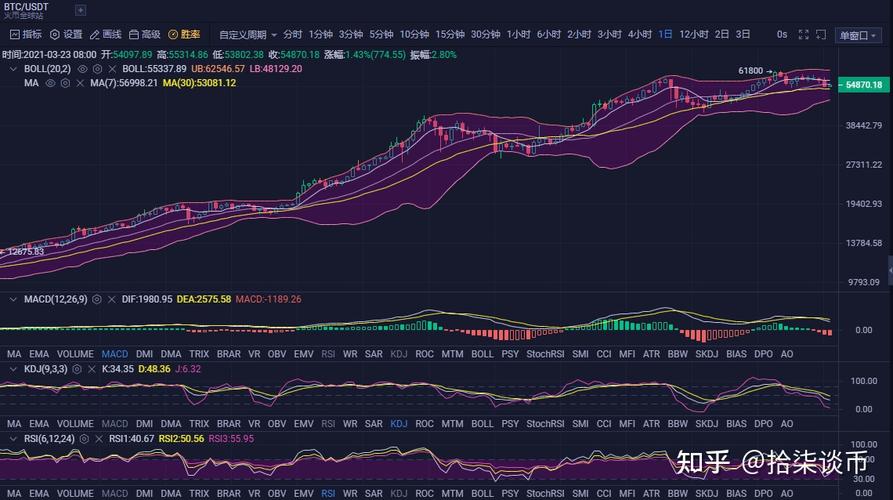
Task: Open RSI(6,12,24) settings gear
Action: [x=84, y=439]
